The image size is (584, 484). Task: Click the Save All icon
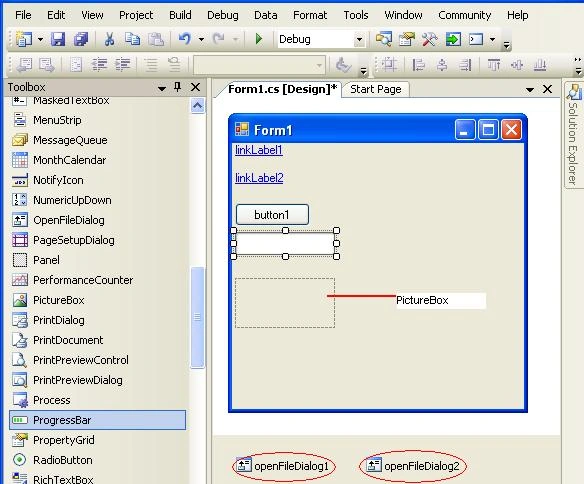[81, 39]
